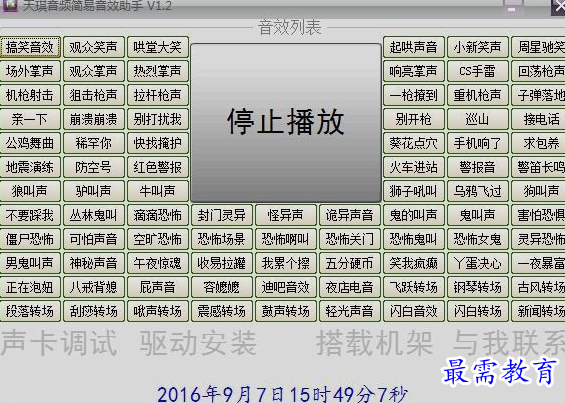
Task: Play the 别打扰我 sound effect
Action: tap(158, 119)
